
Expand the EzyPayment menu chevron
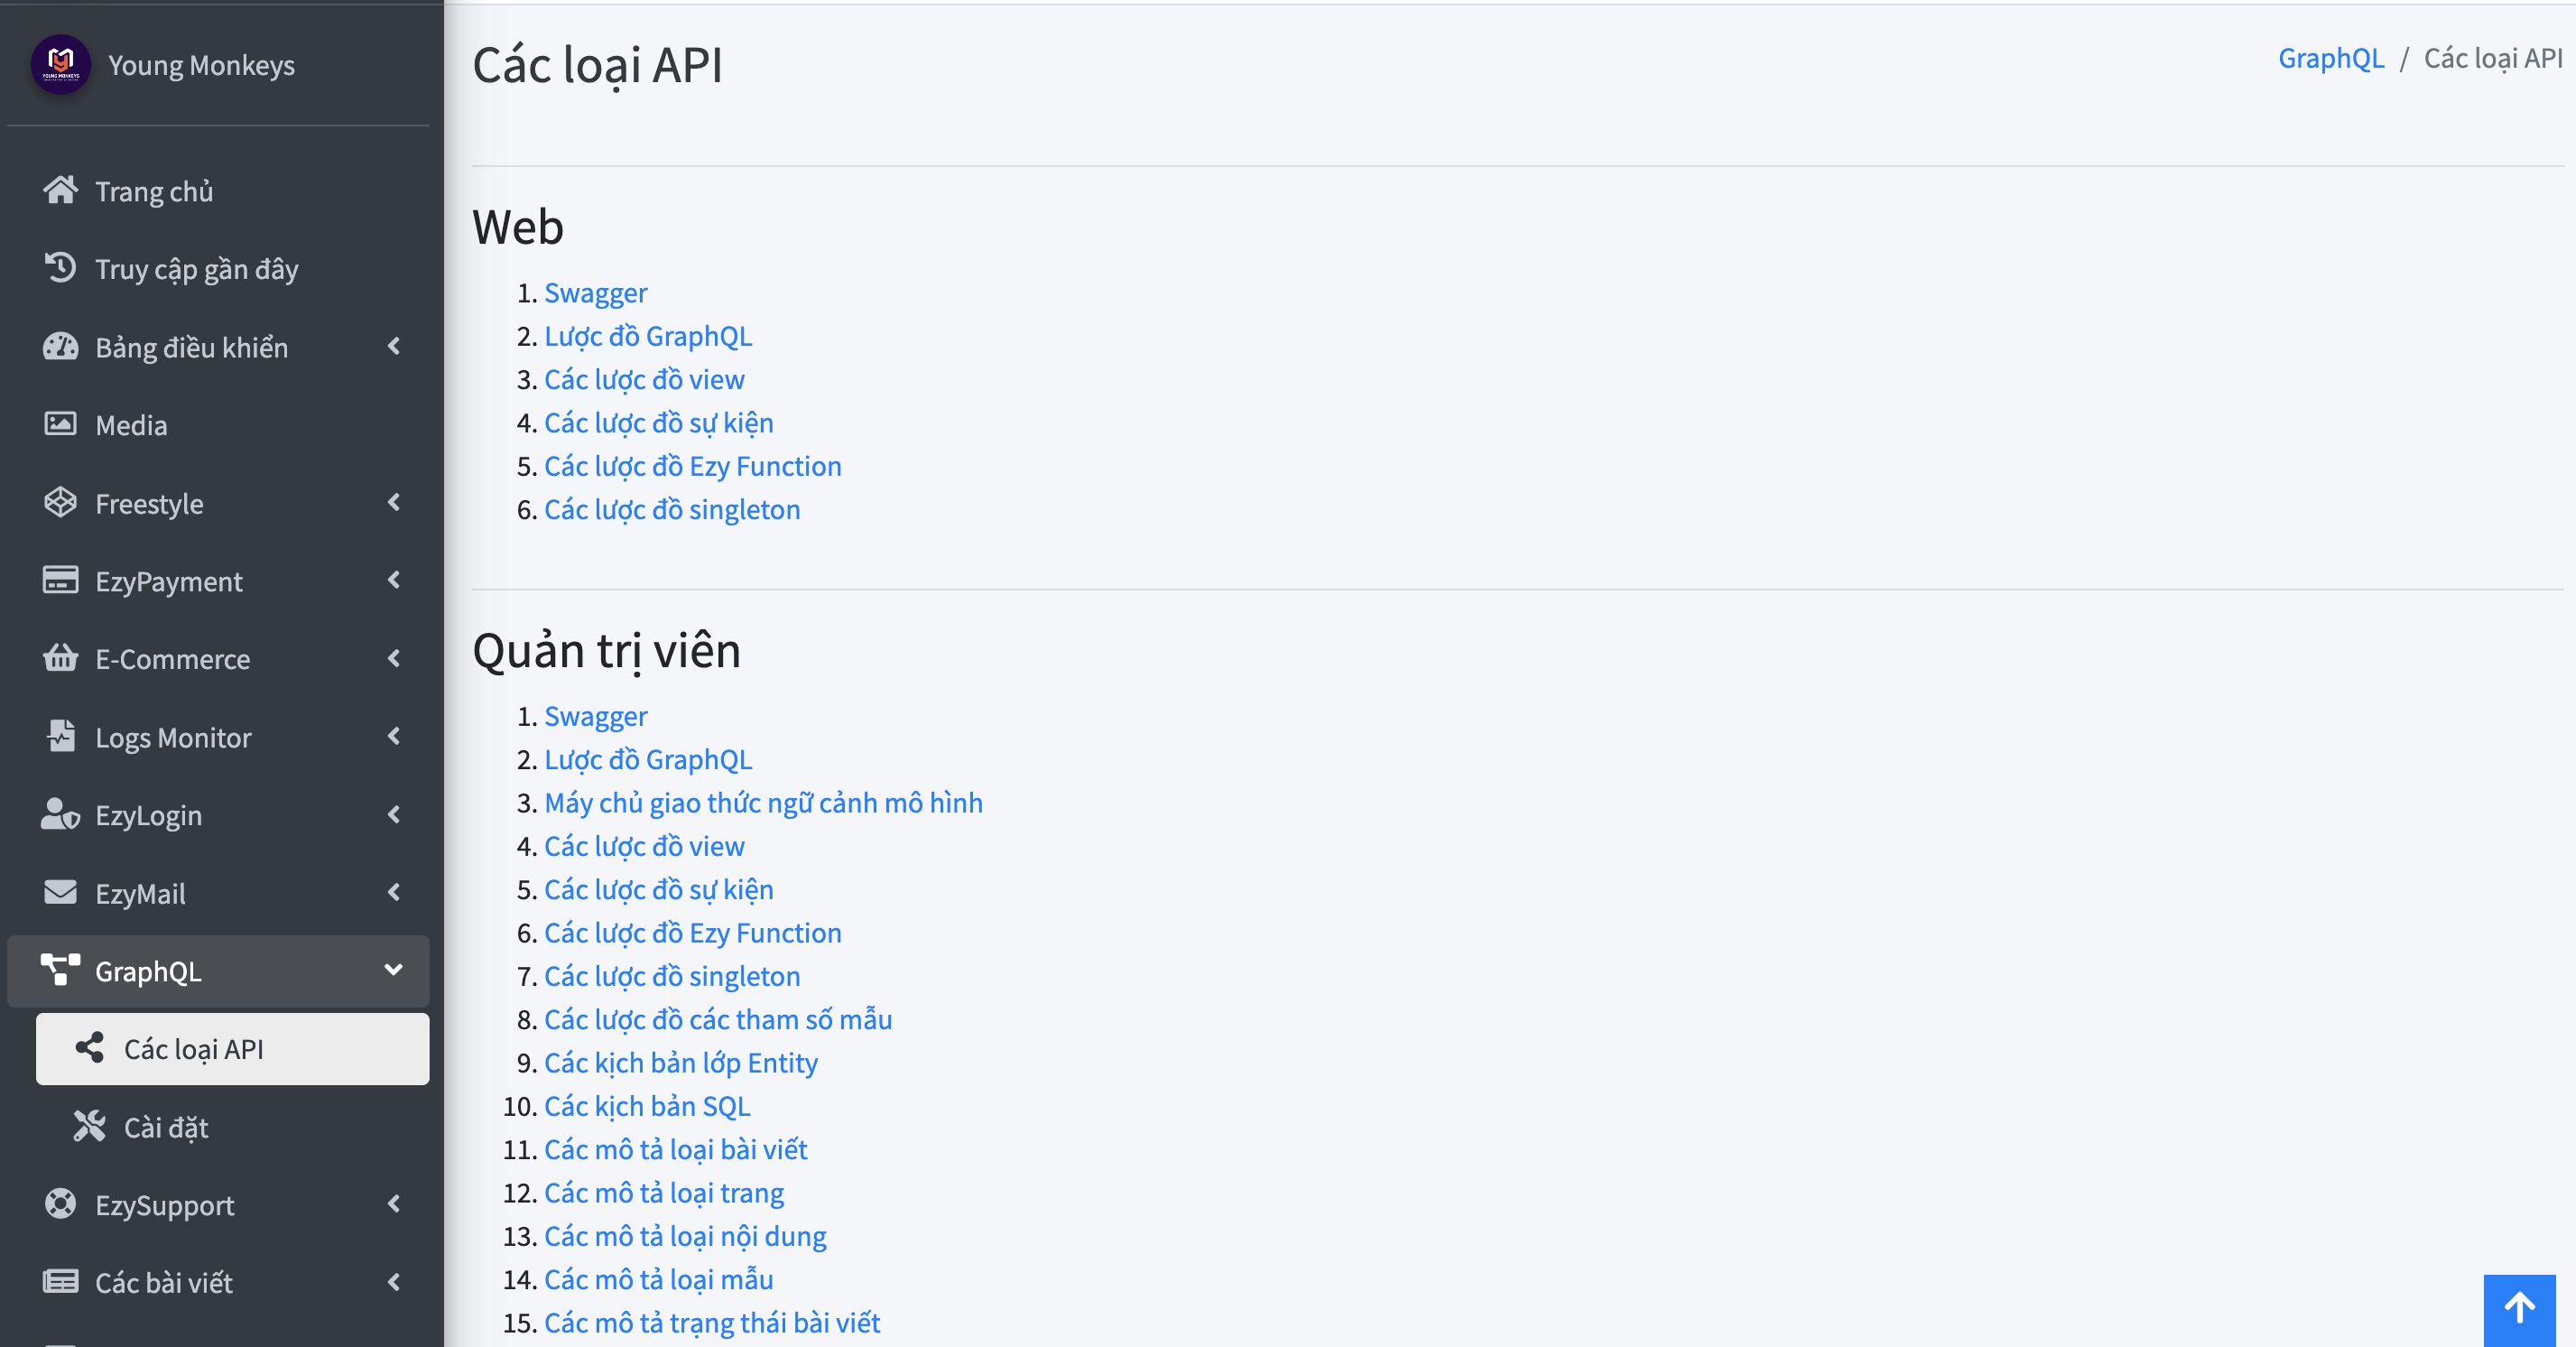[393, 580]
